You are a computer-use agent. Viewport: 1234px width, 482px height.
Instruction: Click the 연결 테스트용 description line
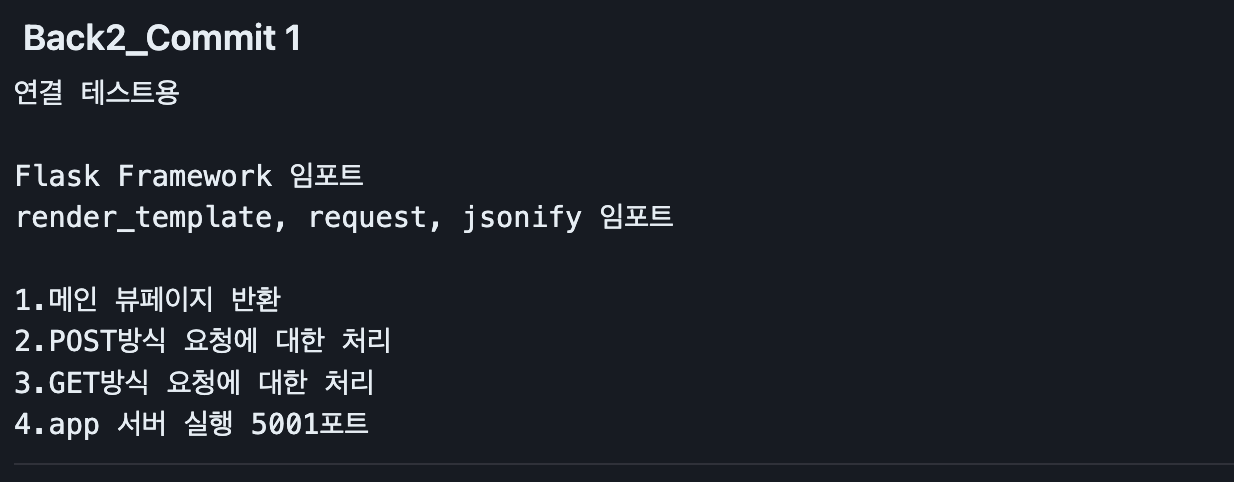[x=97, y=94]
